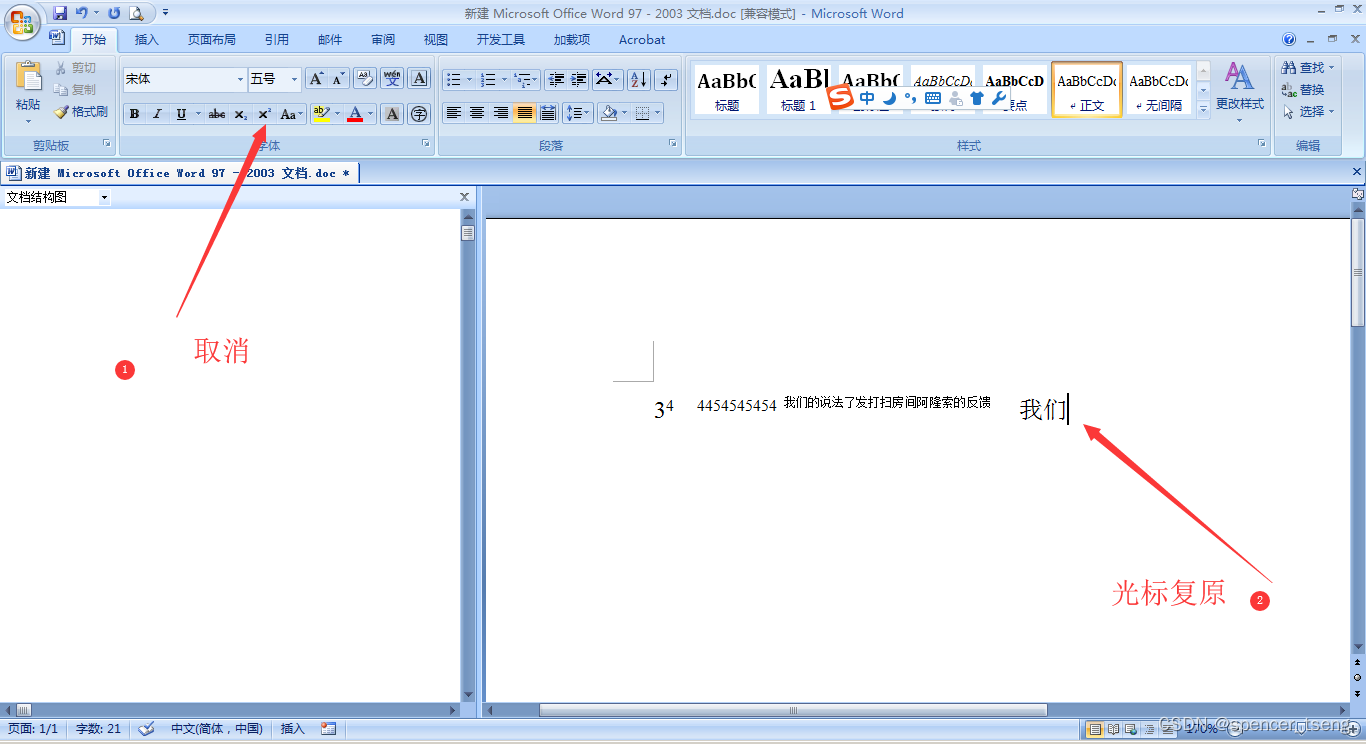
Task: Turn off superscript formatting
Action: (x=264, y=114)
